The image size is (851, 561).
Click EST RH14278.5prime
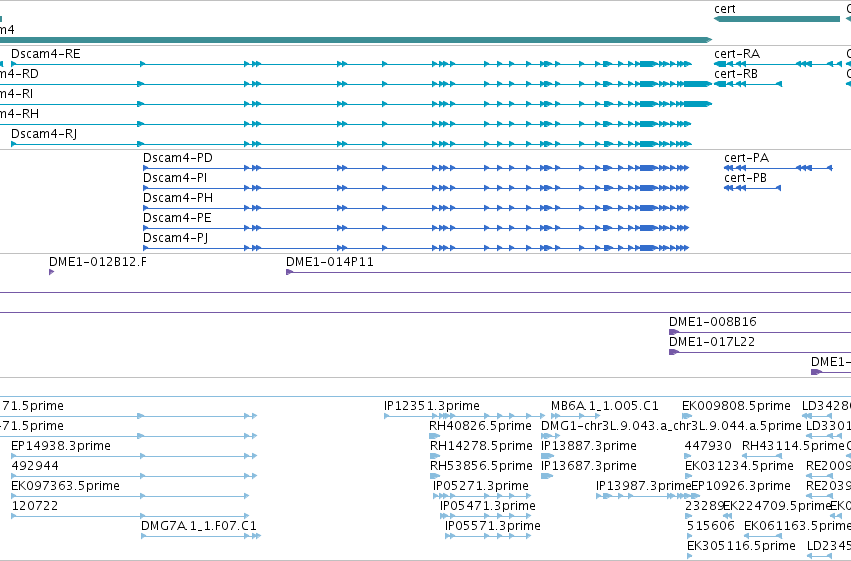tap(481, 446)
